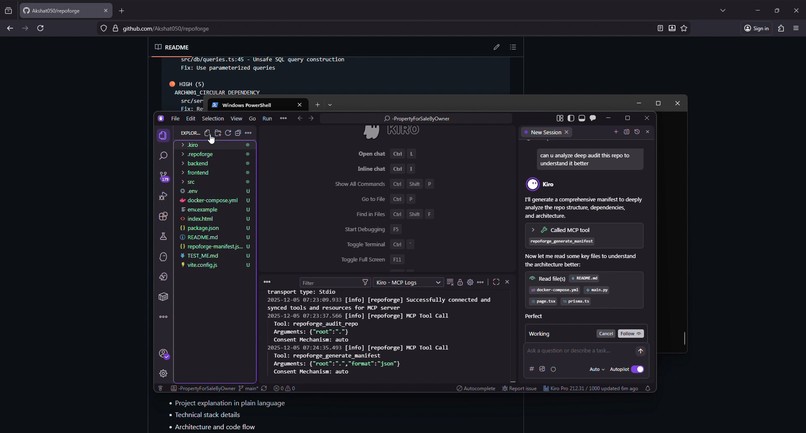Open the Auto model dropdown
The height and width of the screenshot is (433, 806).
pyautogui.click(x=596, y=369)
